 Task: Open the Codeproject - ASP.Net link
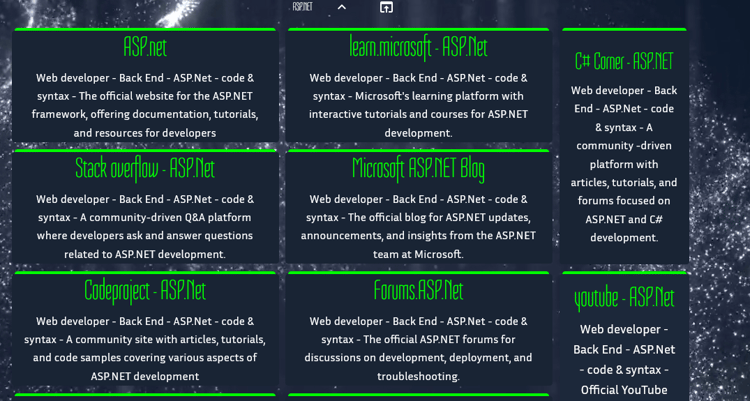[x=145, y=290]
